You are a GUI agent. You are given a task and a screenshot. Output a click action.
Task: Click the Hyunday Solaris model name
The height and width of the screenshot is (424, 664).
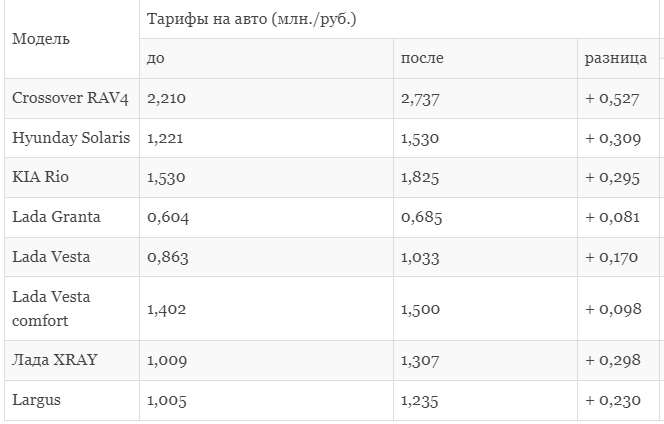click(x=71, y=138)
